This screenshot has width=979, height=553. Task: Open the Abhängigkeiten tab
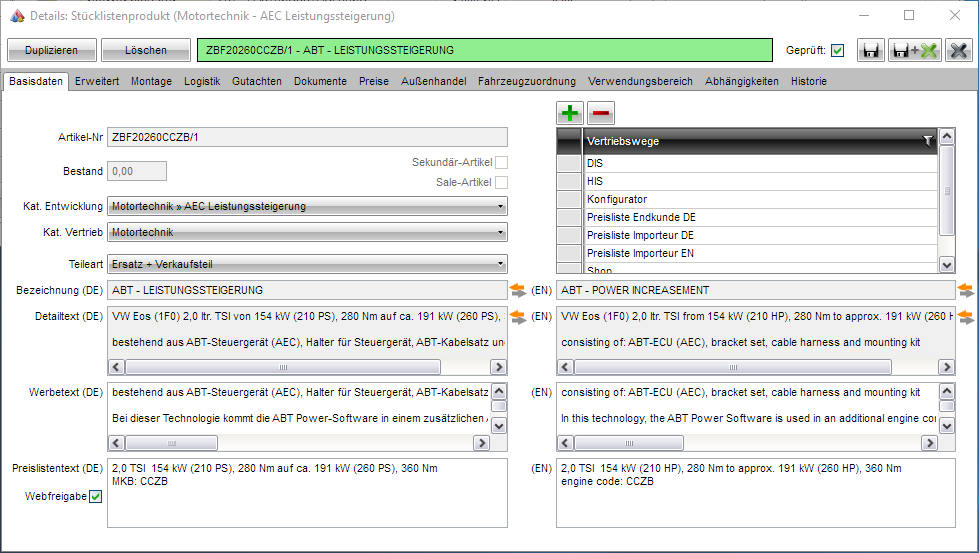[x=742, y=81]
